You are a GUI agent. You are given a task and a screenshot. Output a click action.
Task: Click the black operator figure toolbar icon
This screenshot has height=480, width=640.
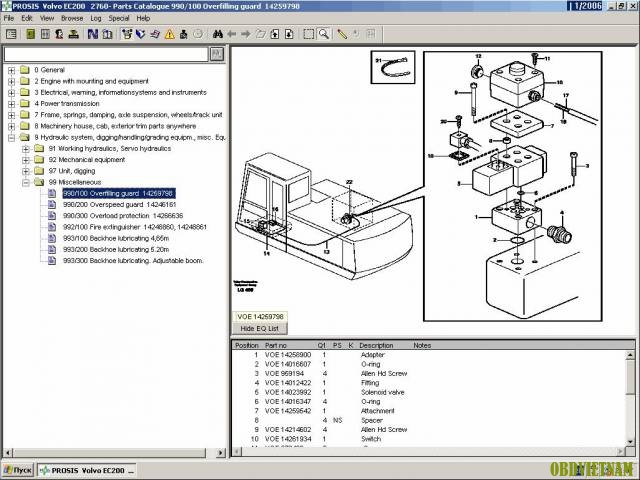tap(184, 34)
